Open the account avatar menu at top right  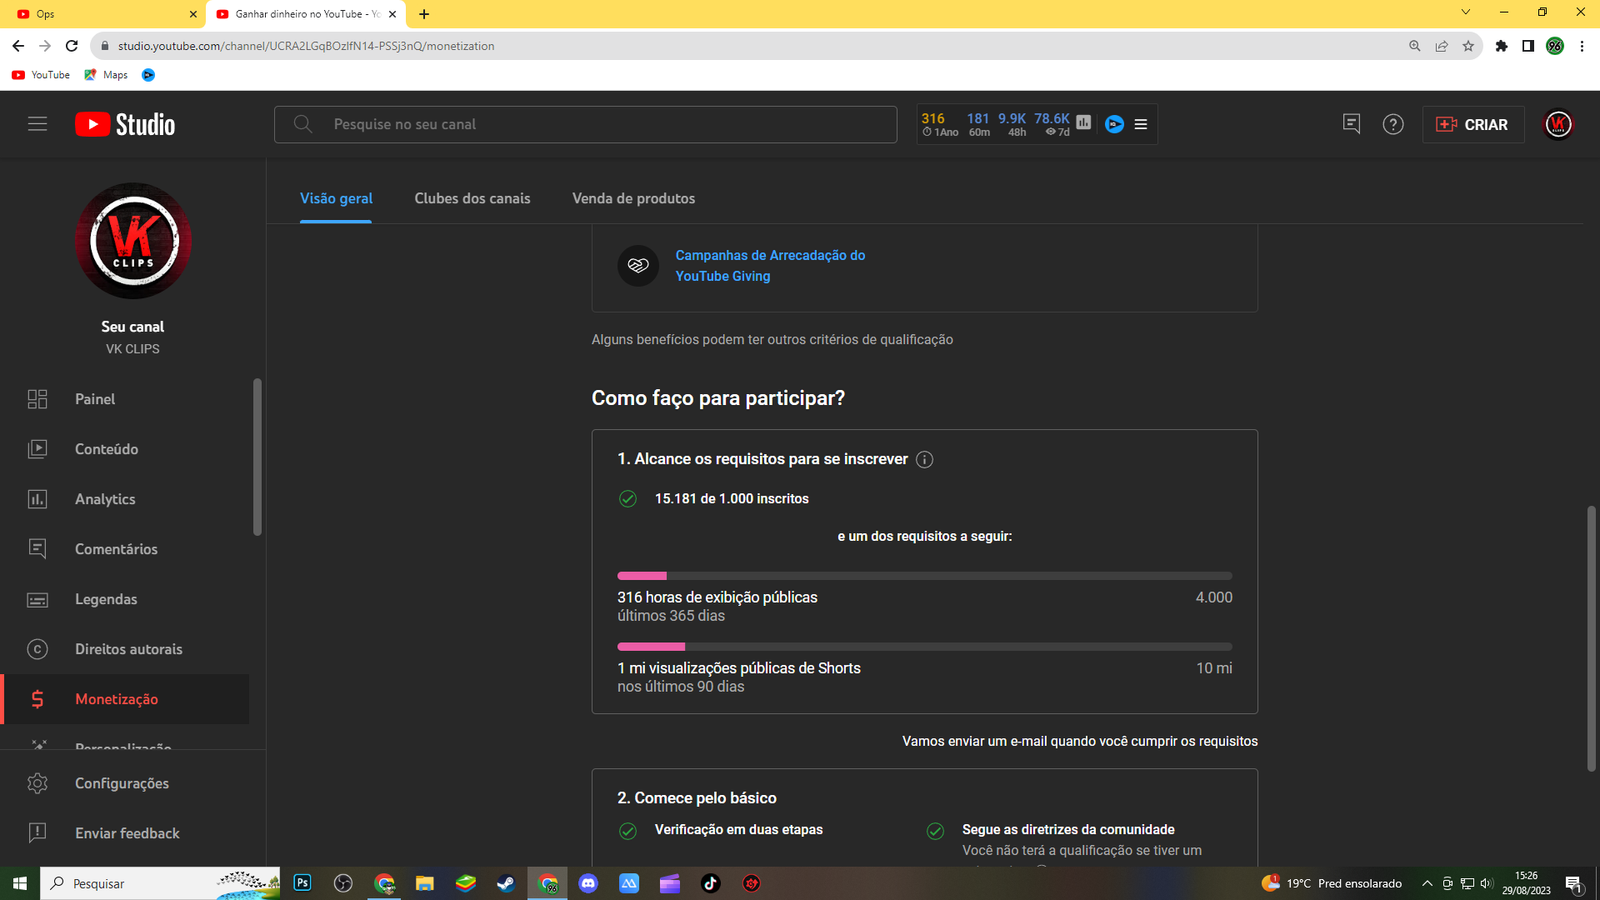coord(1558,124)
